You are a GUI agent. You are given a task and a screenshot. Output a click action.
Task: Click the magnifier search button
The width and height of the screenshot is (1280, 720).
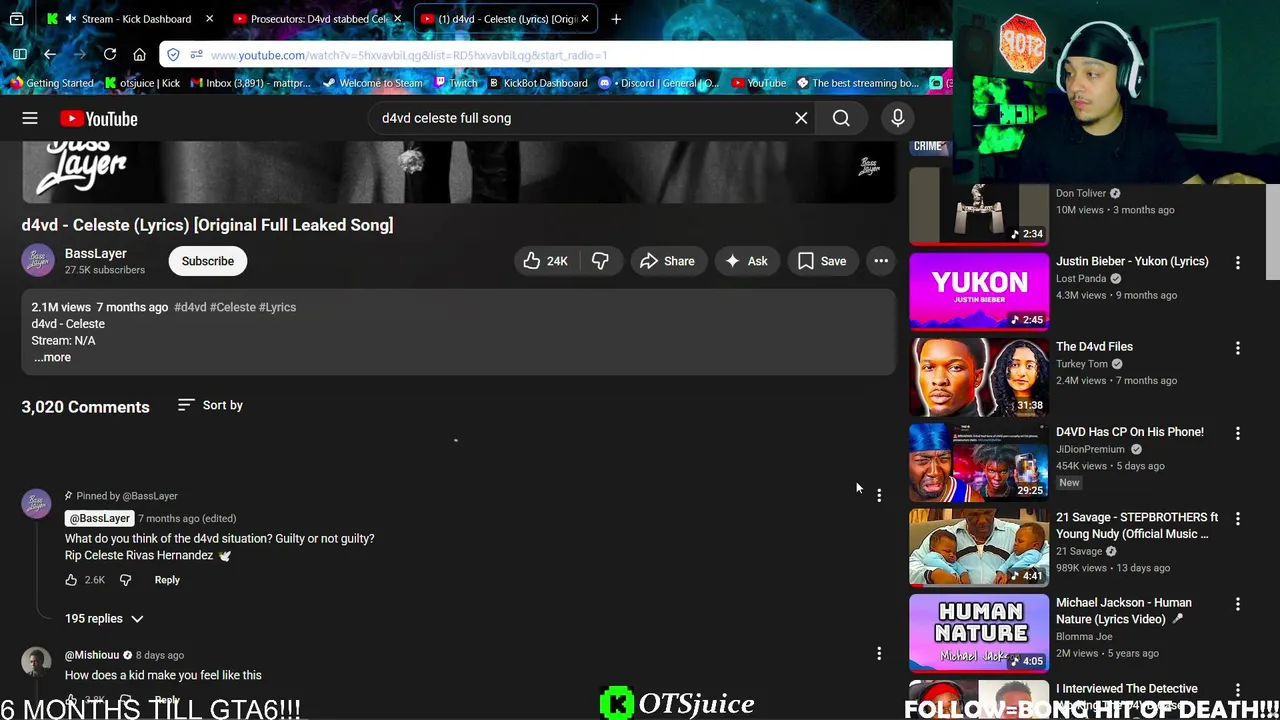pyautogui.click(x=841, y=118)
